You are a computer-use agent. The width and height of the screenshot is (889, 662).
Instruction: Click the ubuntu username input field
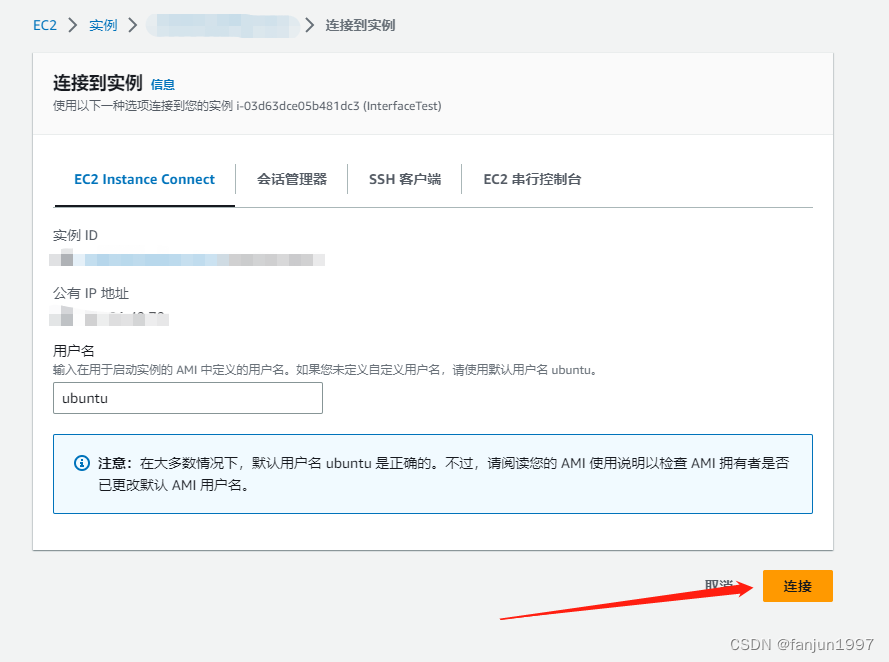click(x=188, y=398)
